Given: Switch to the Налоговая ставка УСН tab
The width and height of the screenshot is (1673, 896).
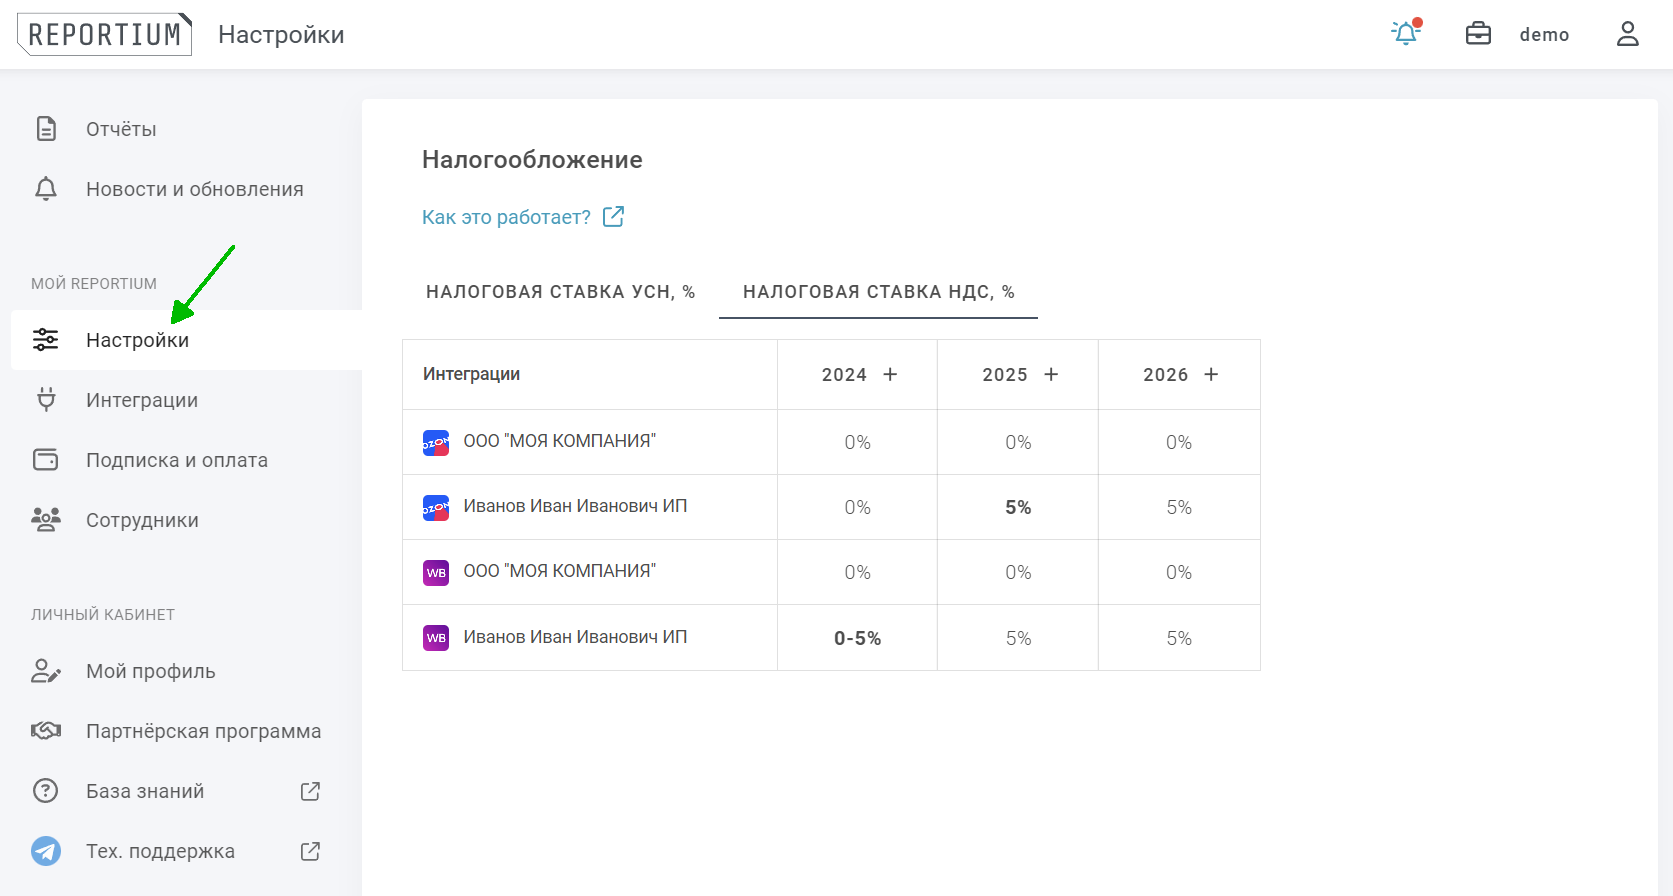Looking at the screenshot, I should [560, 292].
